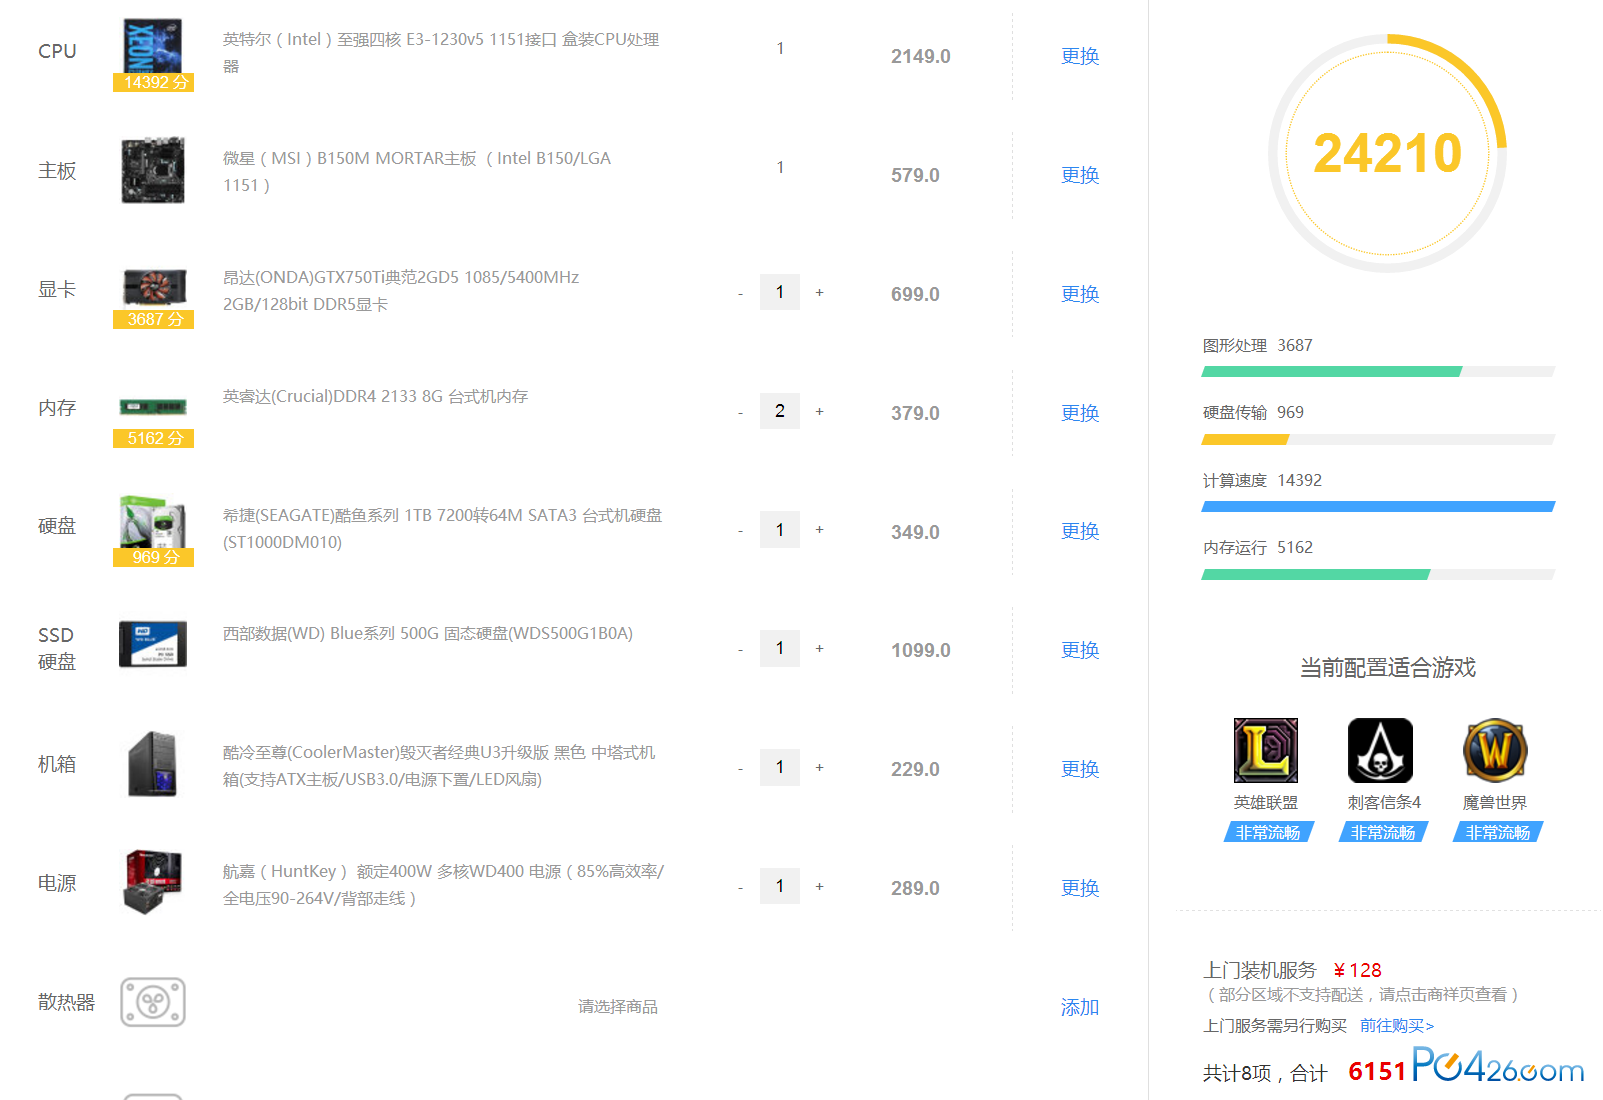Open the MSI B150M motherboard image
This screenshot has width=1603, height=1100.
click(153, 171)
